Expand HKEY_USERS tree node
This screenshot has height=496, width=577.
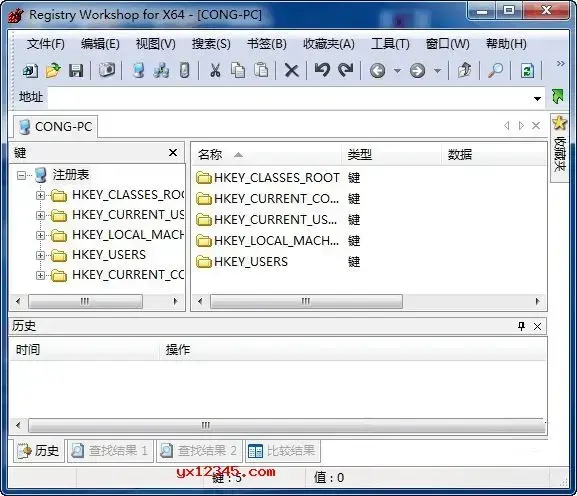coord(40,255)
